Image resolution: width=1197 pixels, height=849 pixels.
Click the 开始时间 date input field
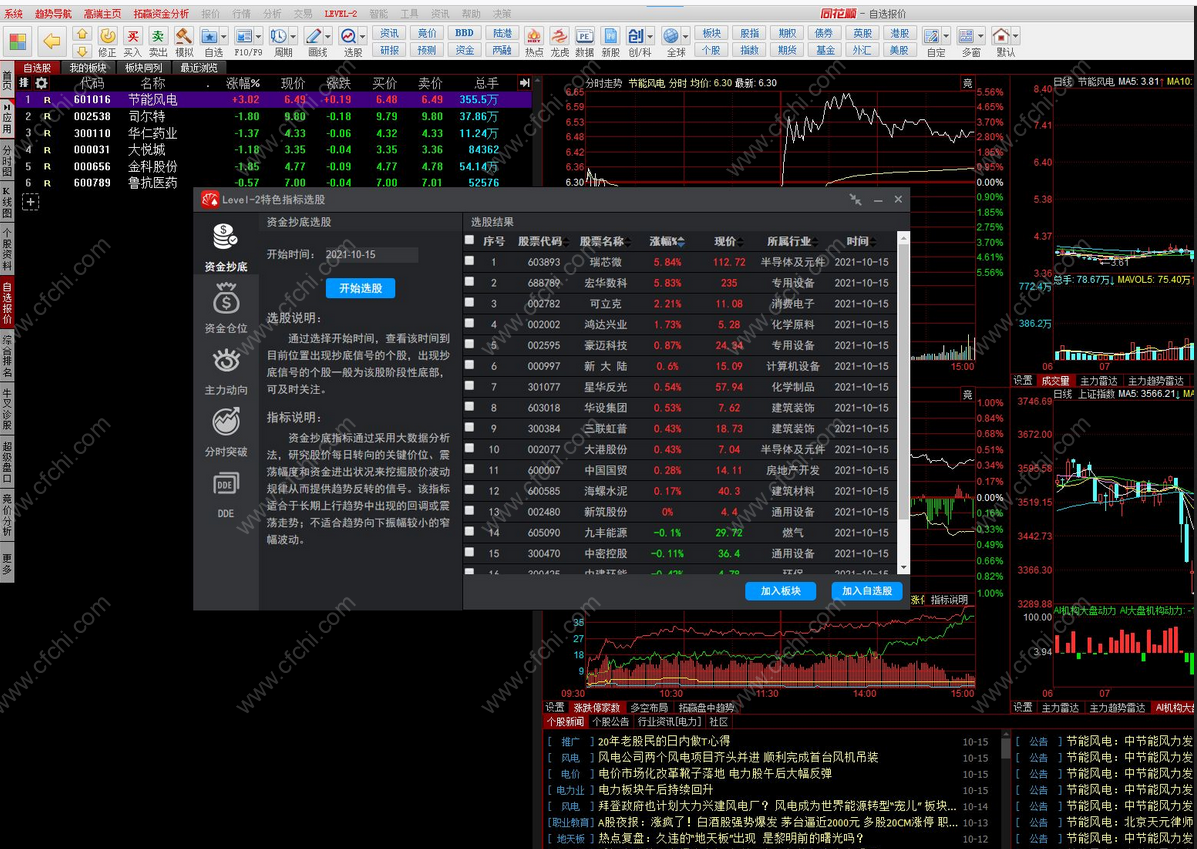370,255
